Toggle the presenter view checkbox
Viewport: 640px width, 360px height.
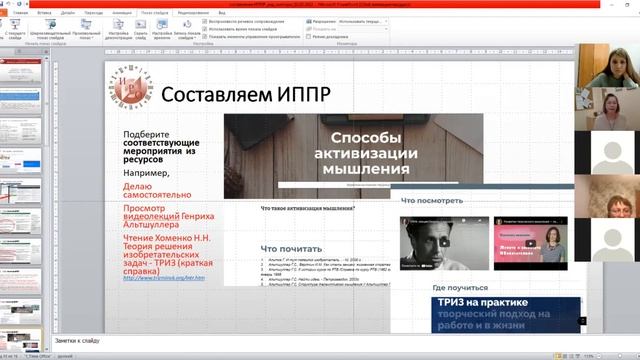pyautogui.click(x=309, y=36)
